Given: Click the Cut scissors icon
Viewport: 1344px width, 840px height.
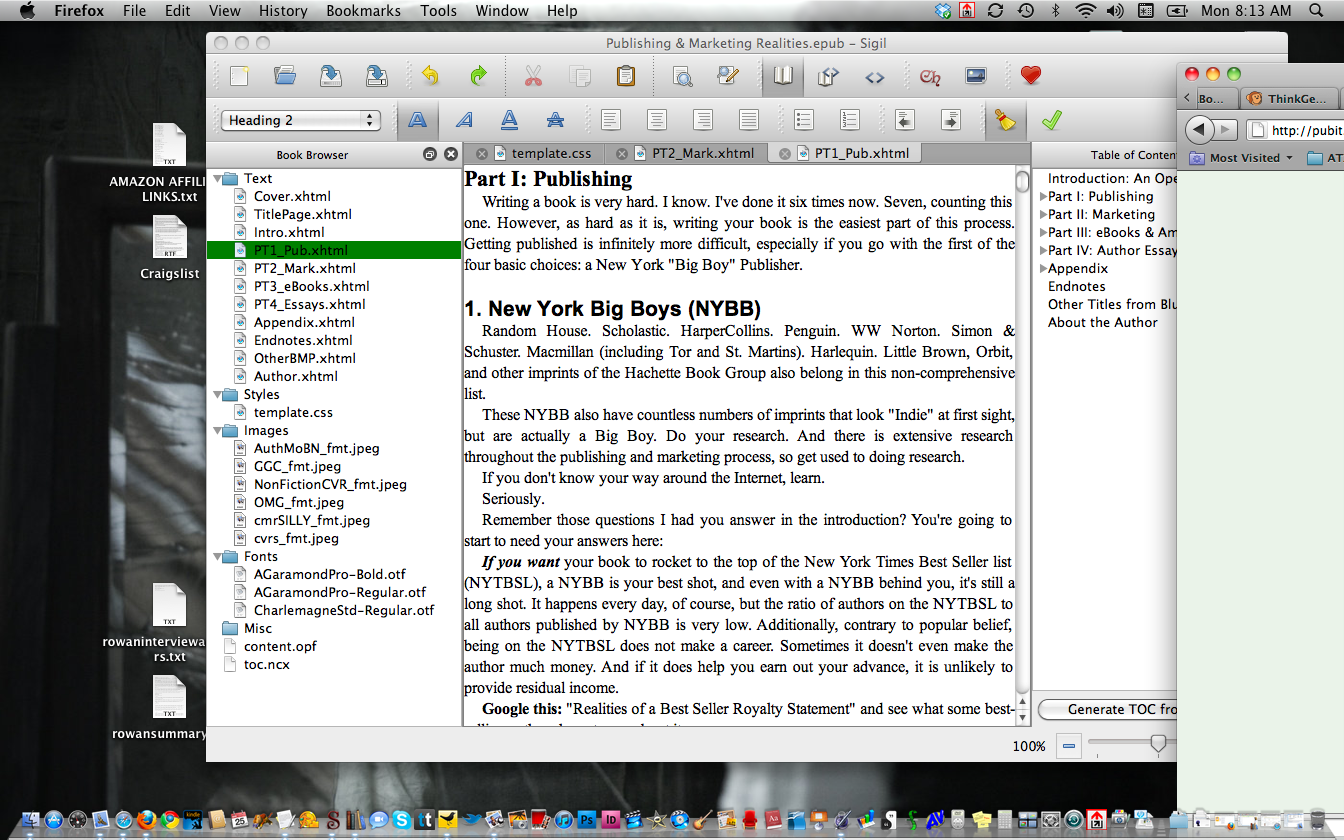Looking at the screenshot, I should [533, 76].
